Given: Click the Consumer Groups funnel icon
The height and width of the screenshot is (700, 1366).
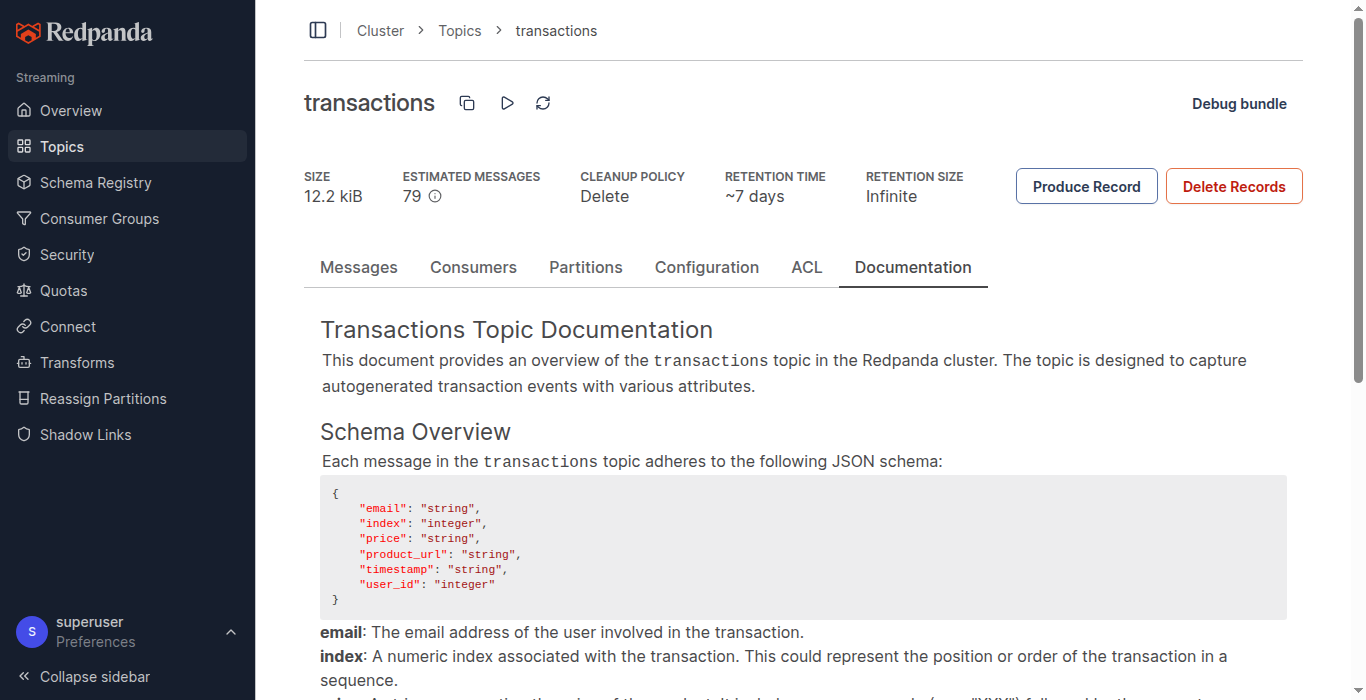Looking at the screenshot, I should [24, 219].
